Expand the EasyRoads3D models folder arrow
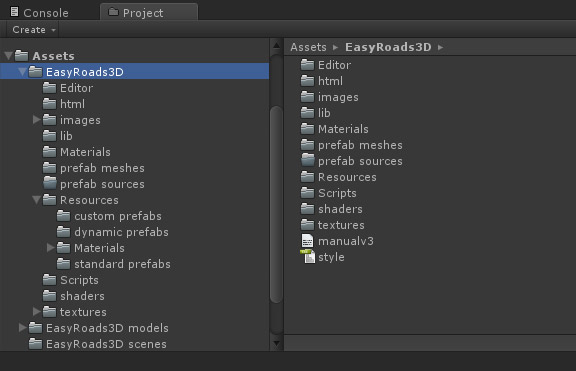576x371 pixels. coord(22,328)
